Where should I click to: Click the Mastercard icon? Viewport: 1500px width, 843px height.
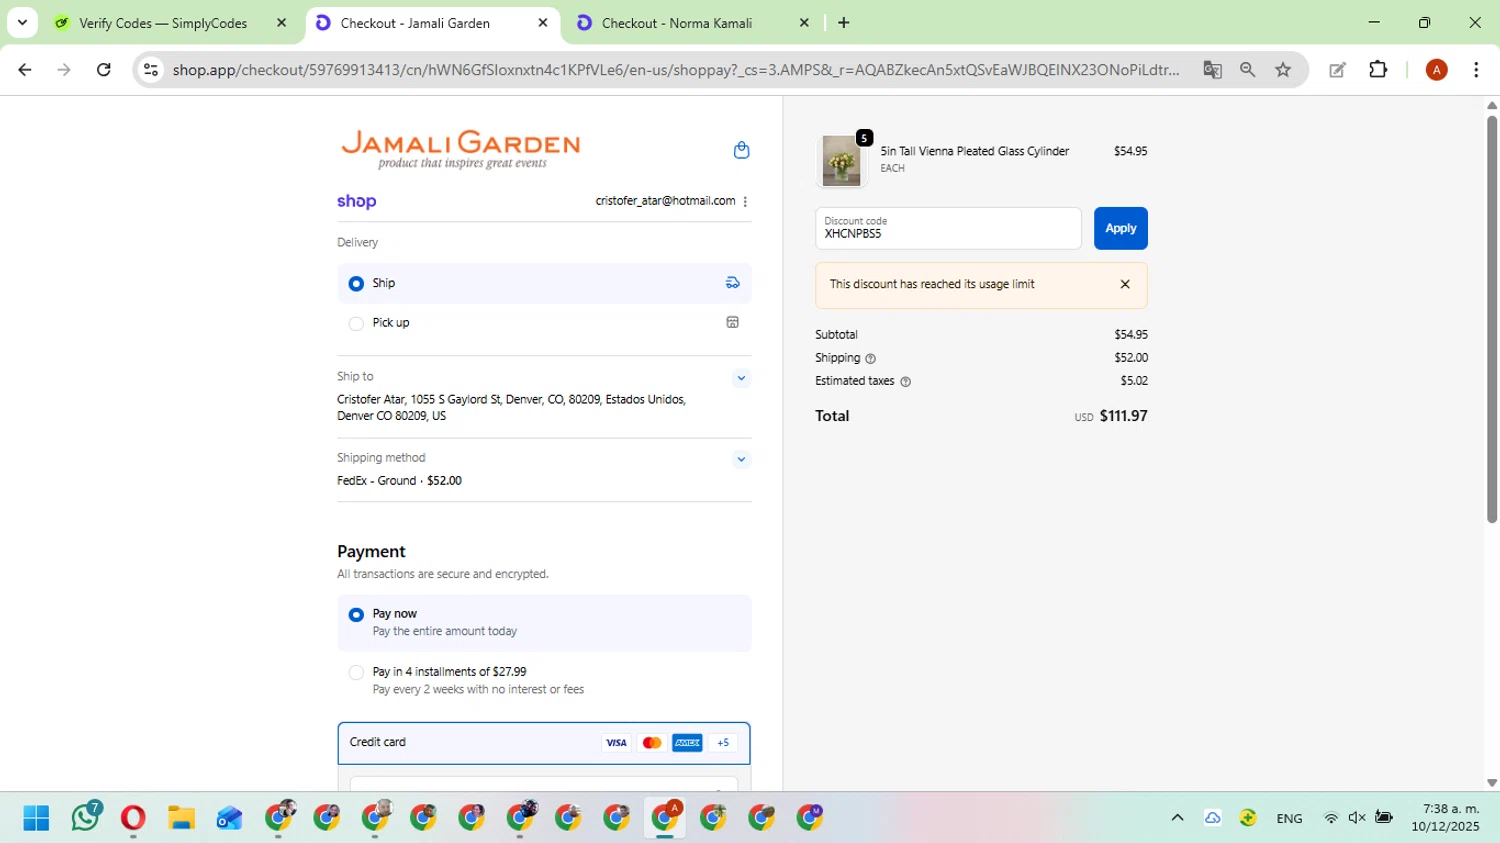pos(652,742)
